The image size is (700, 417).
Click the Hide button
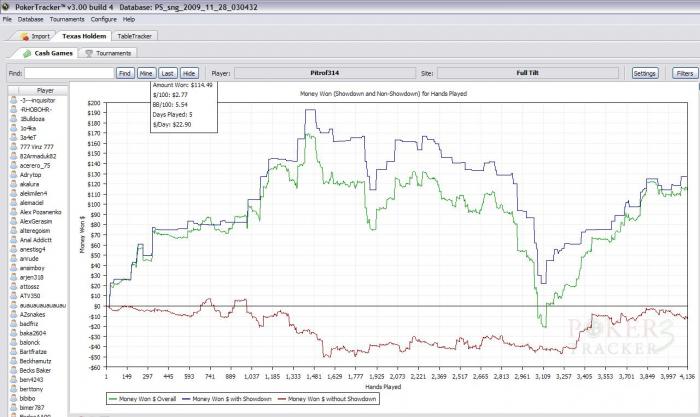(189, 73)
